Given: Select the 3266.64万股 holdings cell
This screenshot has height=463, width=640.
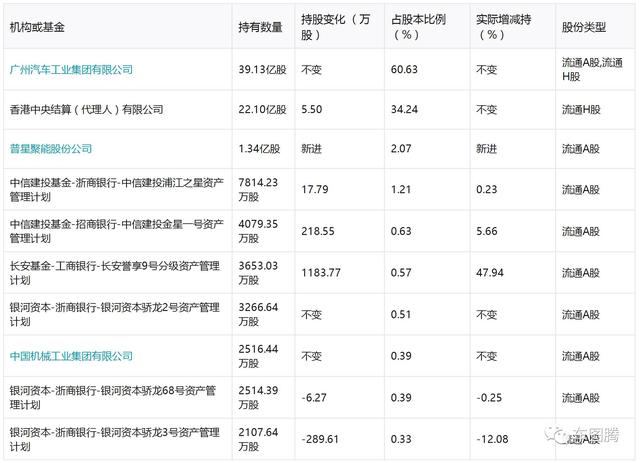Looking at the screenshot, I should pyautogui.click(x=258, y=314).
